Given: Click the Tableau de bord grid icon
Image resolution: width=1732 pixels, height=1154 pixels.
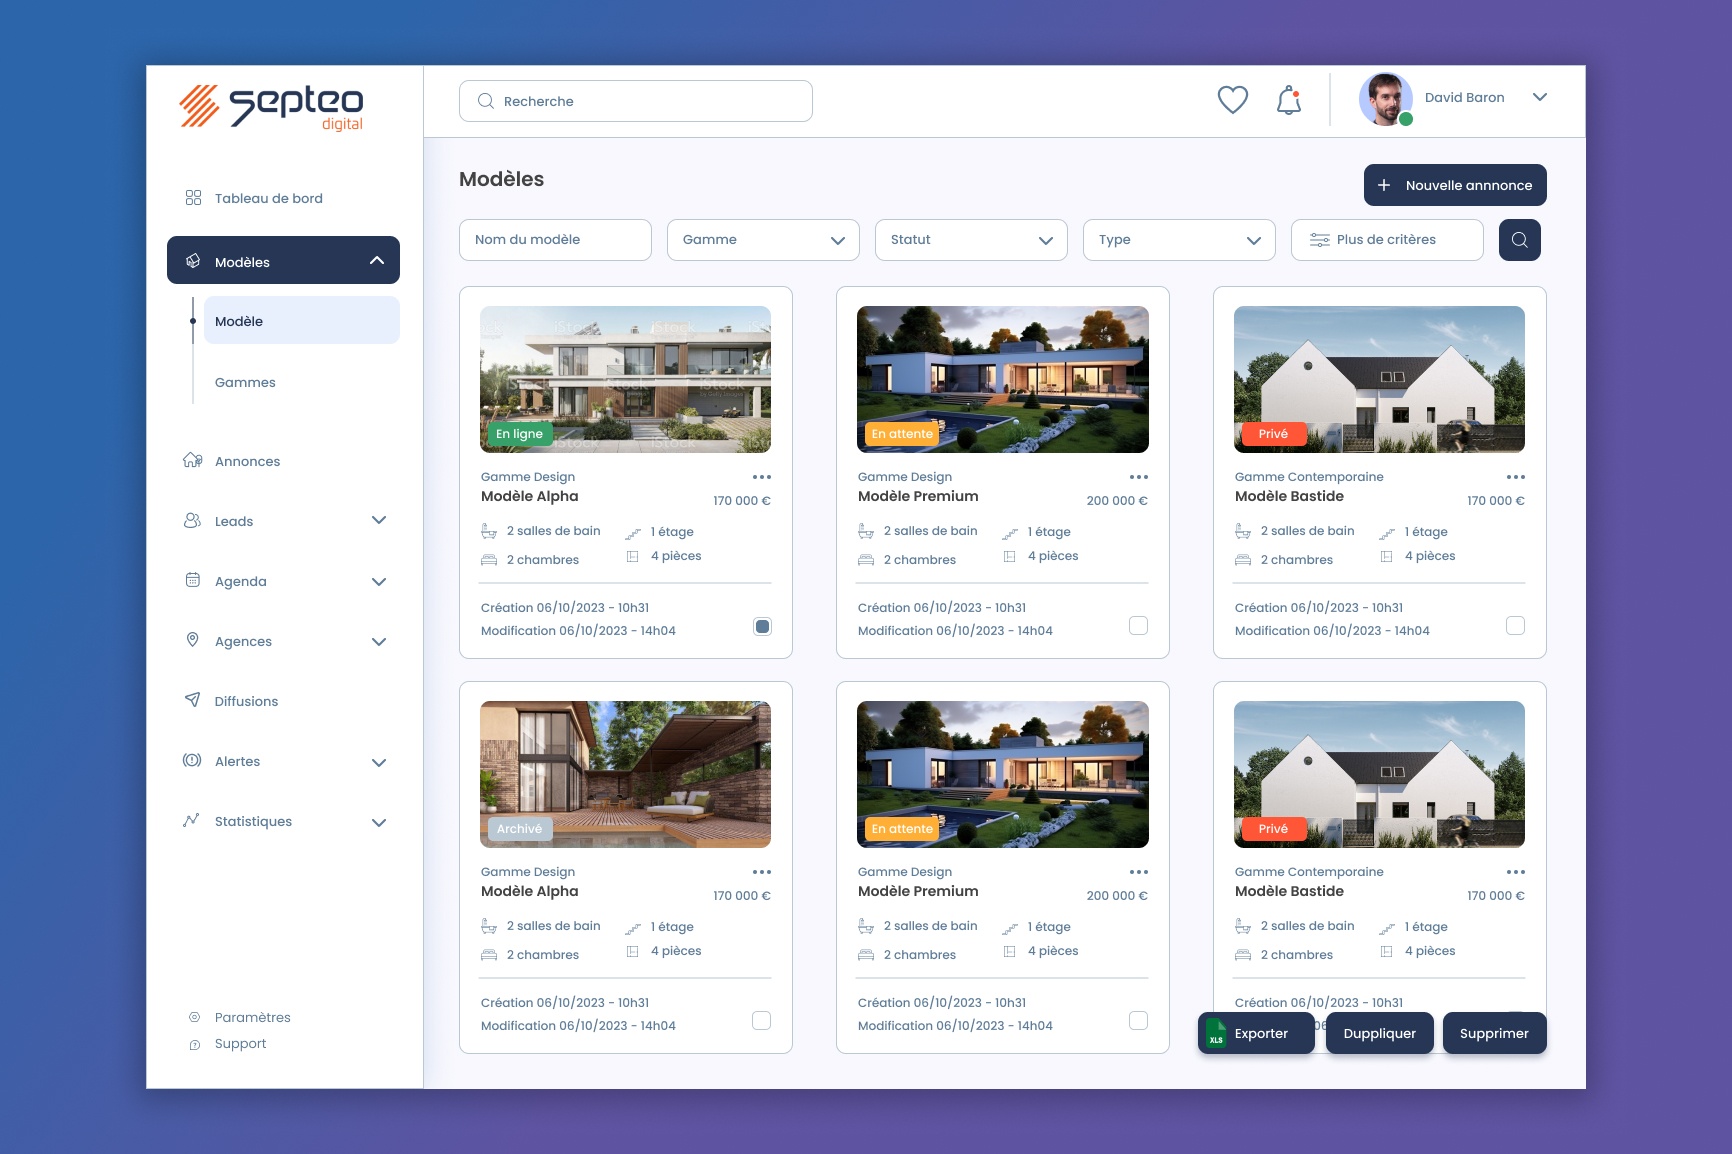Looking at the screenshot, I should click(x=193, y=198).
